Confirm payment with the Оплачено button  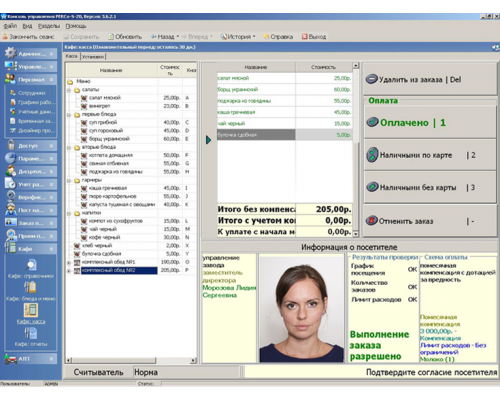[430, 122]
